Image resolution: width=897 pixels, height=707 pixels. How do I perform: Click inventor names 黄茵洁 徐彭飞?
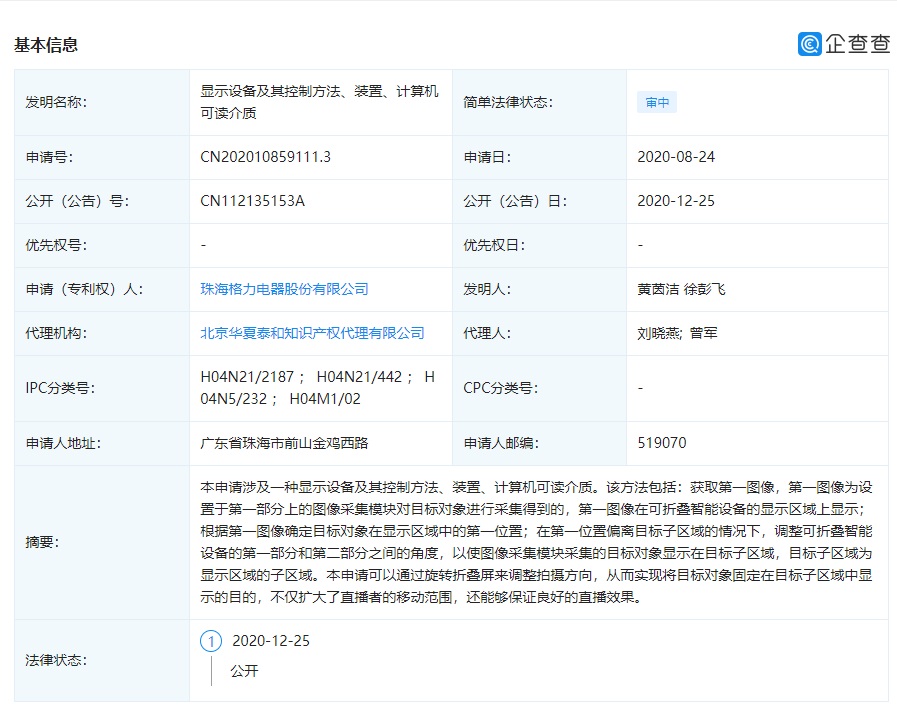[x=681, y=289]
